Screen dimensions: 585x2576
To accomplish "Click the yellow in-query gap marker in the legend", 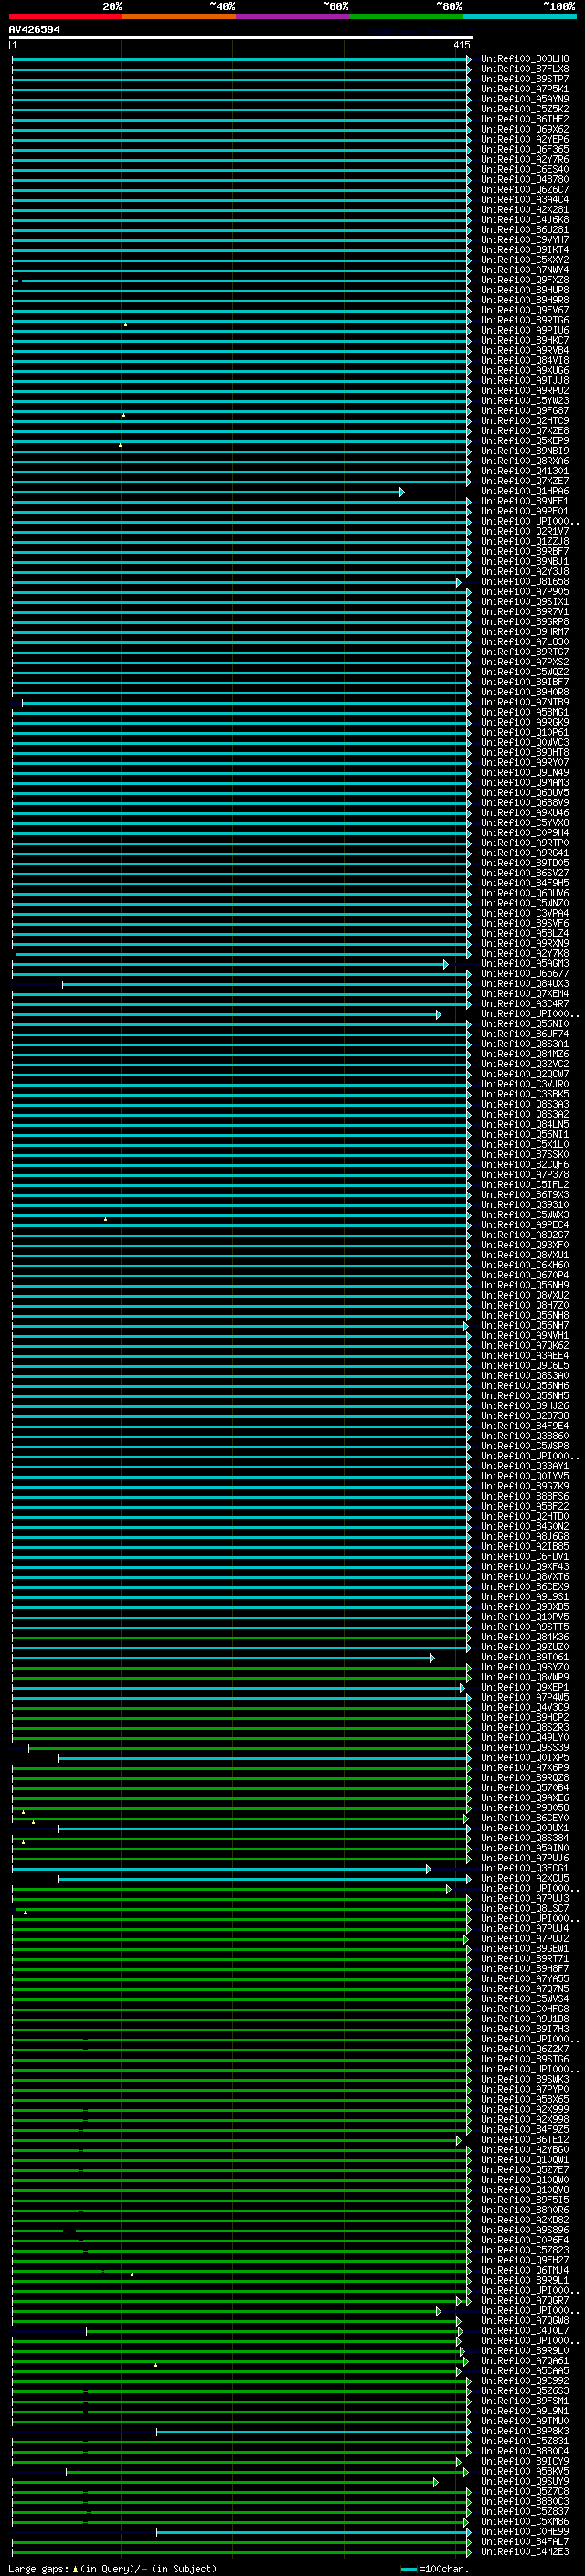I will tap(75, 2569).
